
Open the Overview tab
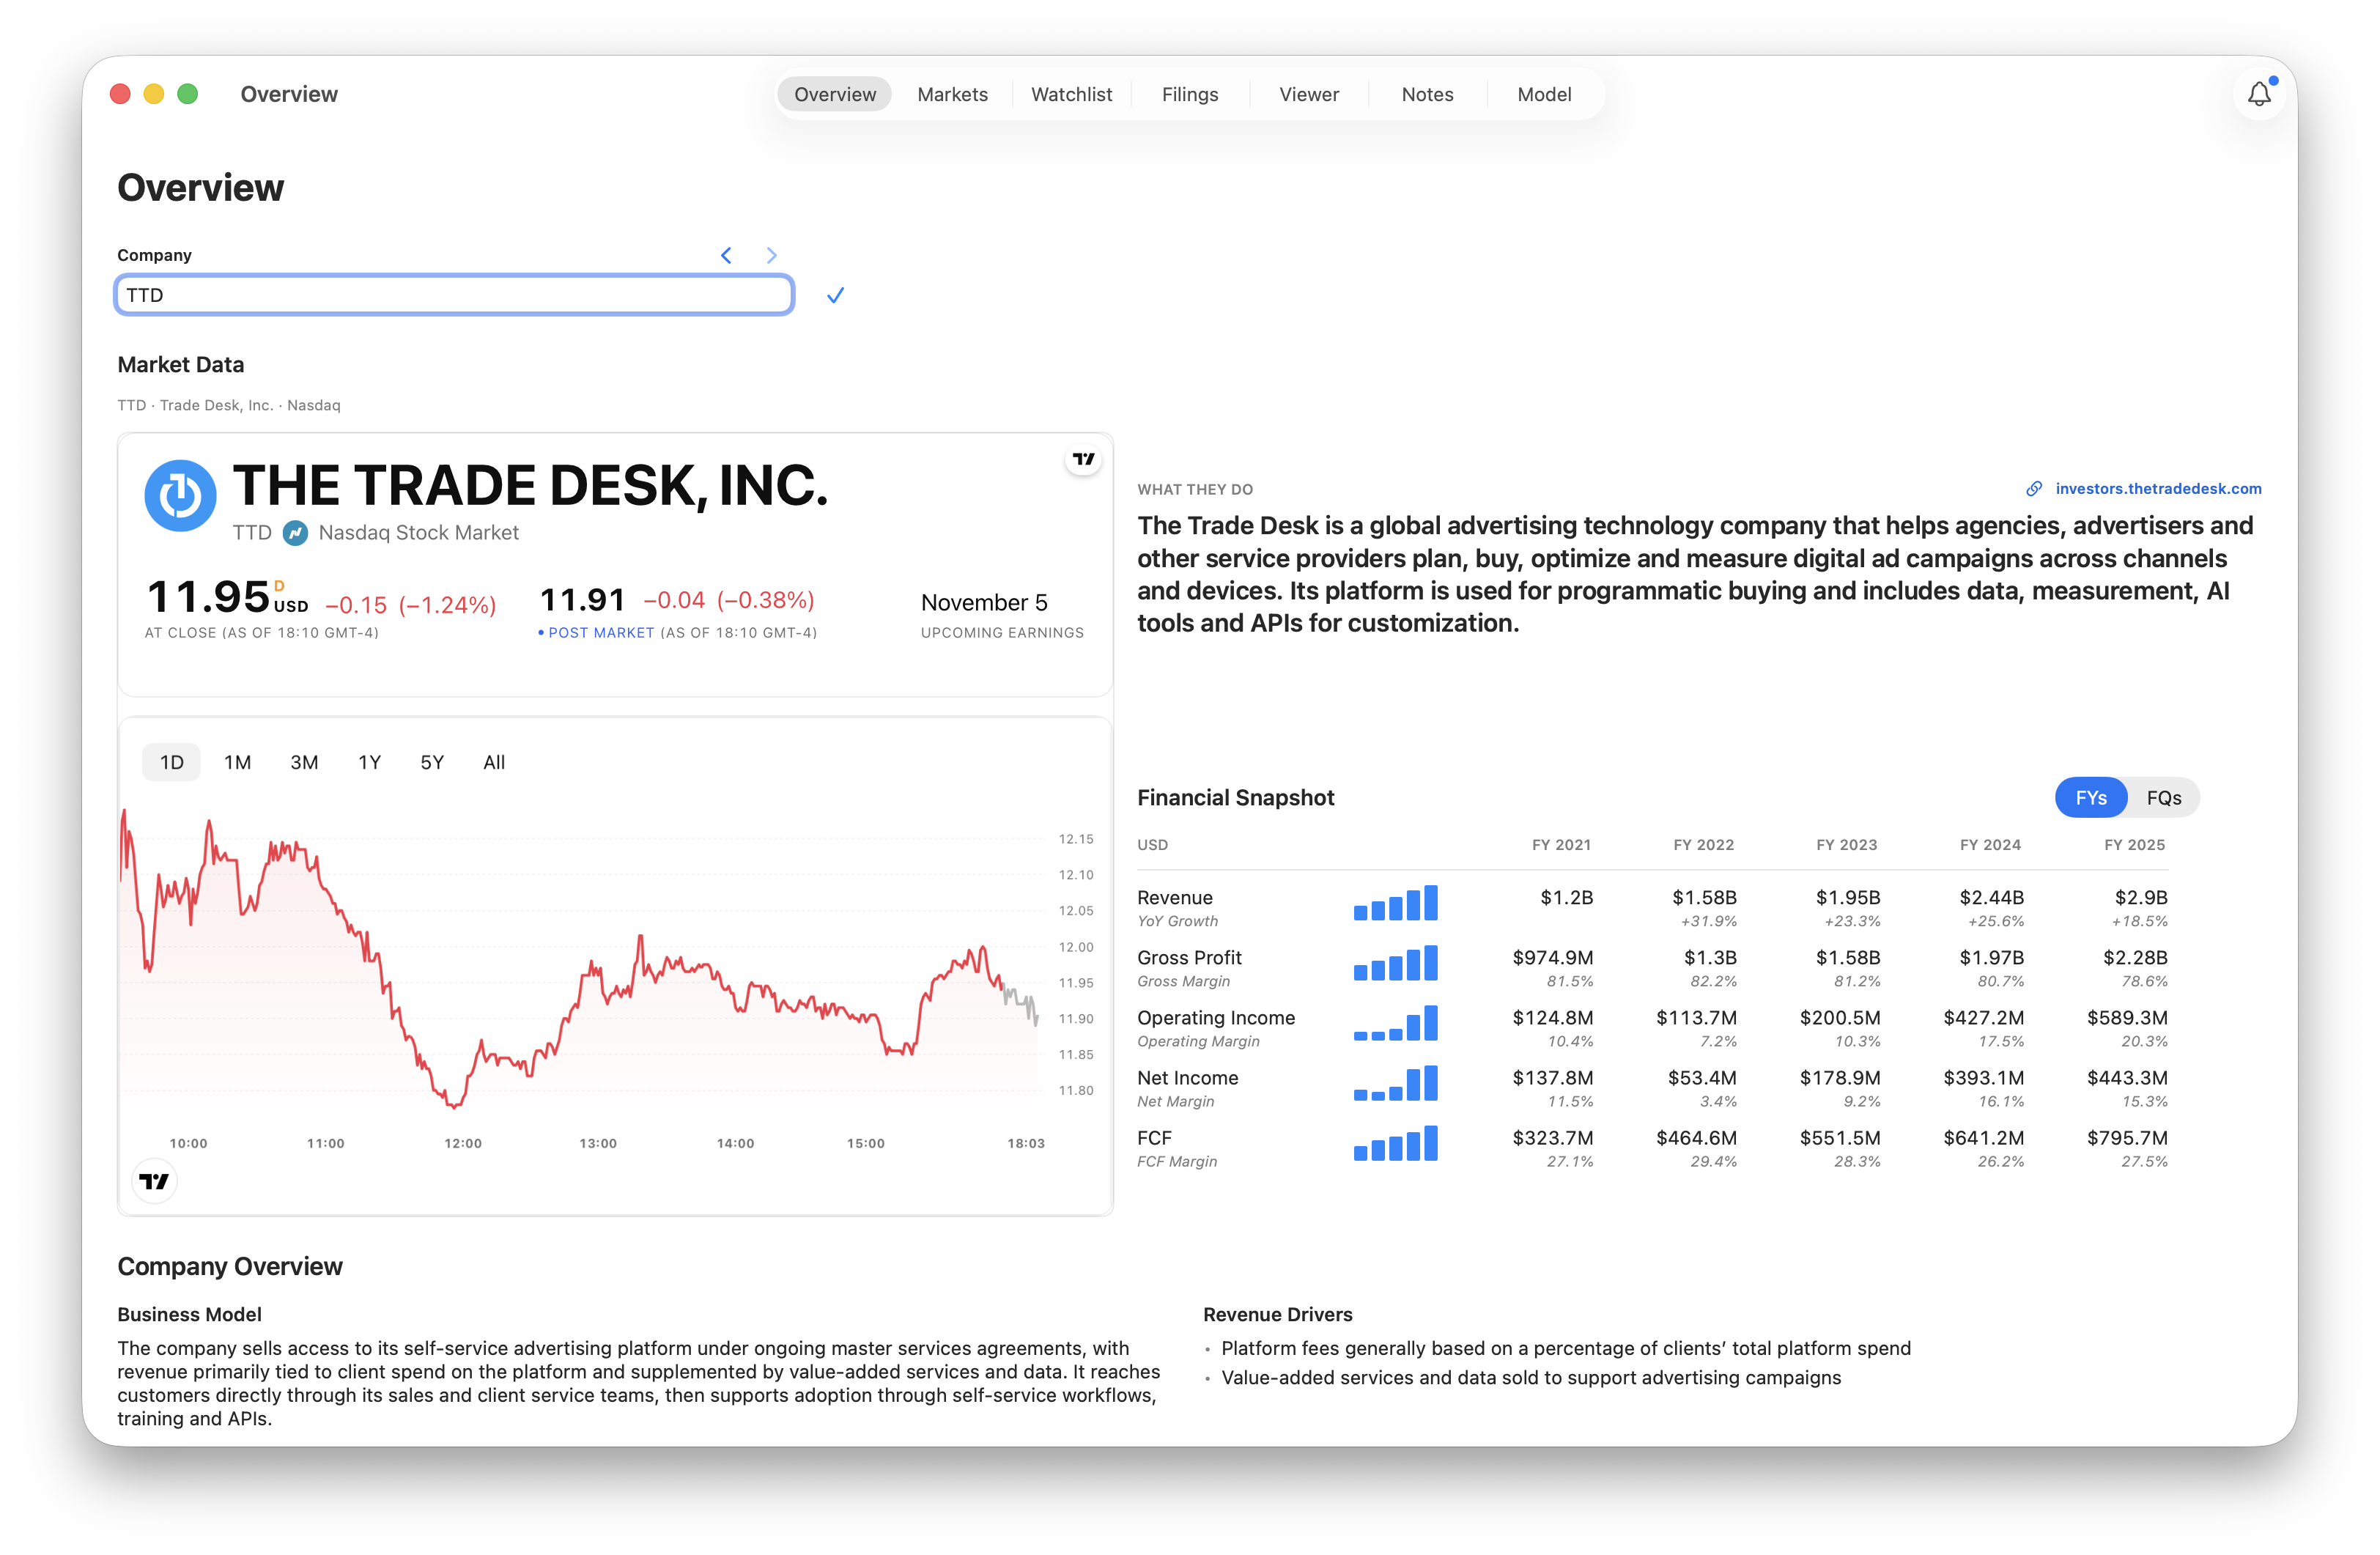[835, 94]
